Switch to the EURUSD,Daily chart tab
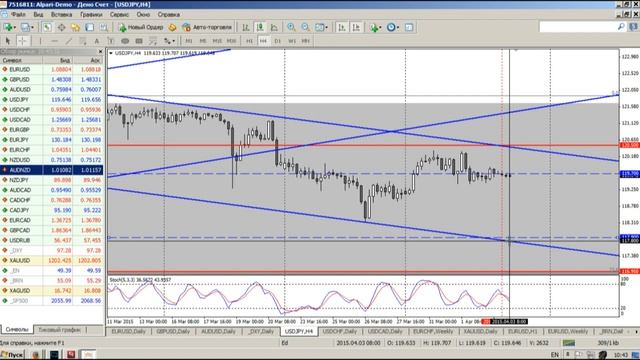640x360 pixels. [x=129, y=331]
